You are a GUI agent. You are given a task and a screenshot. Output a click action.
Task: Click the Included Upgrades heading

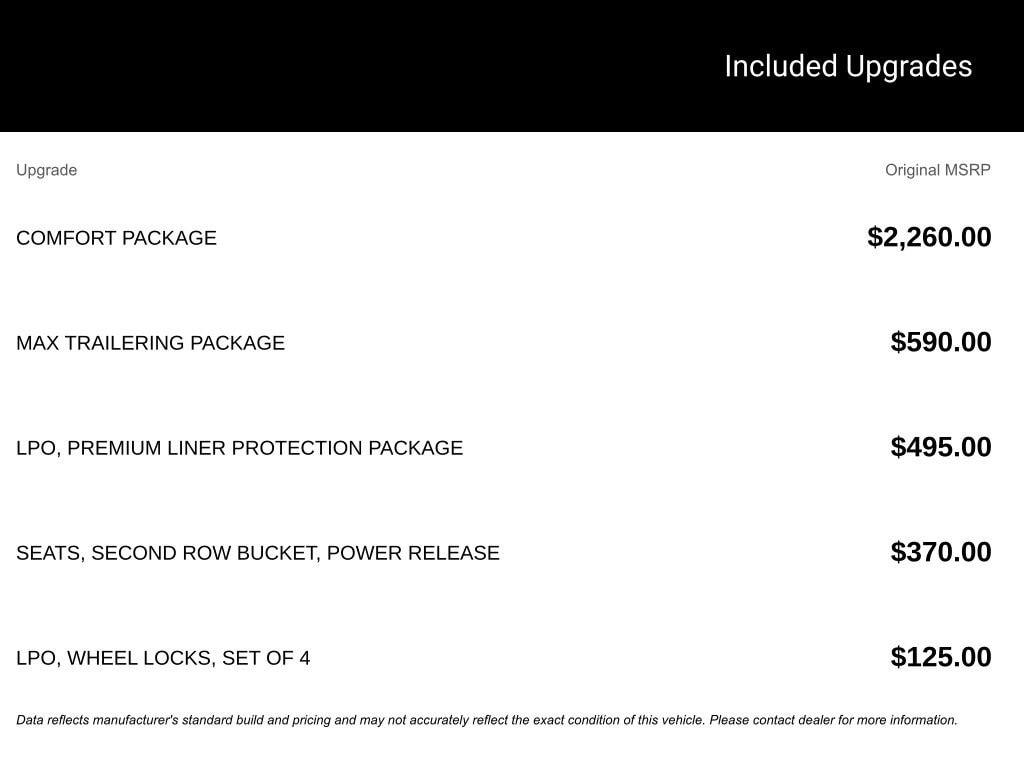tap(847, 66)
